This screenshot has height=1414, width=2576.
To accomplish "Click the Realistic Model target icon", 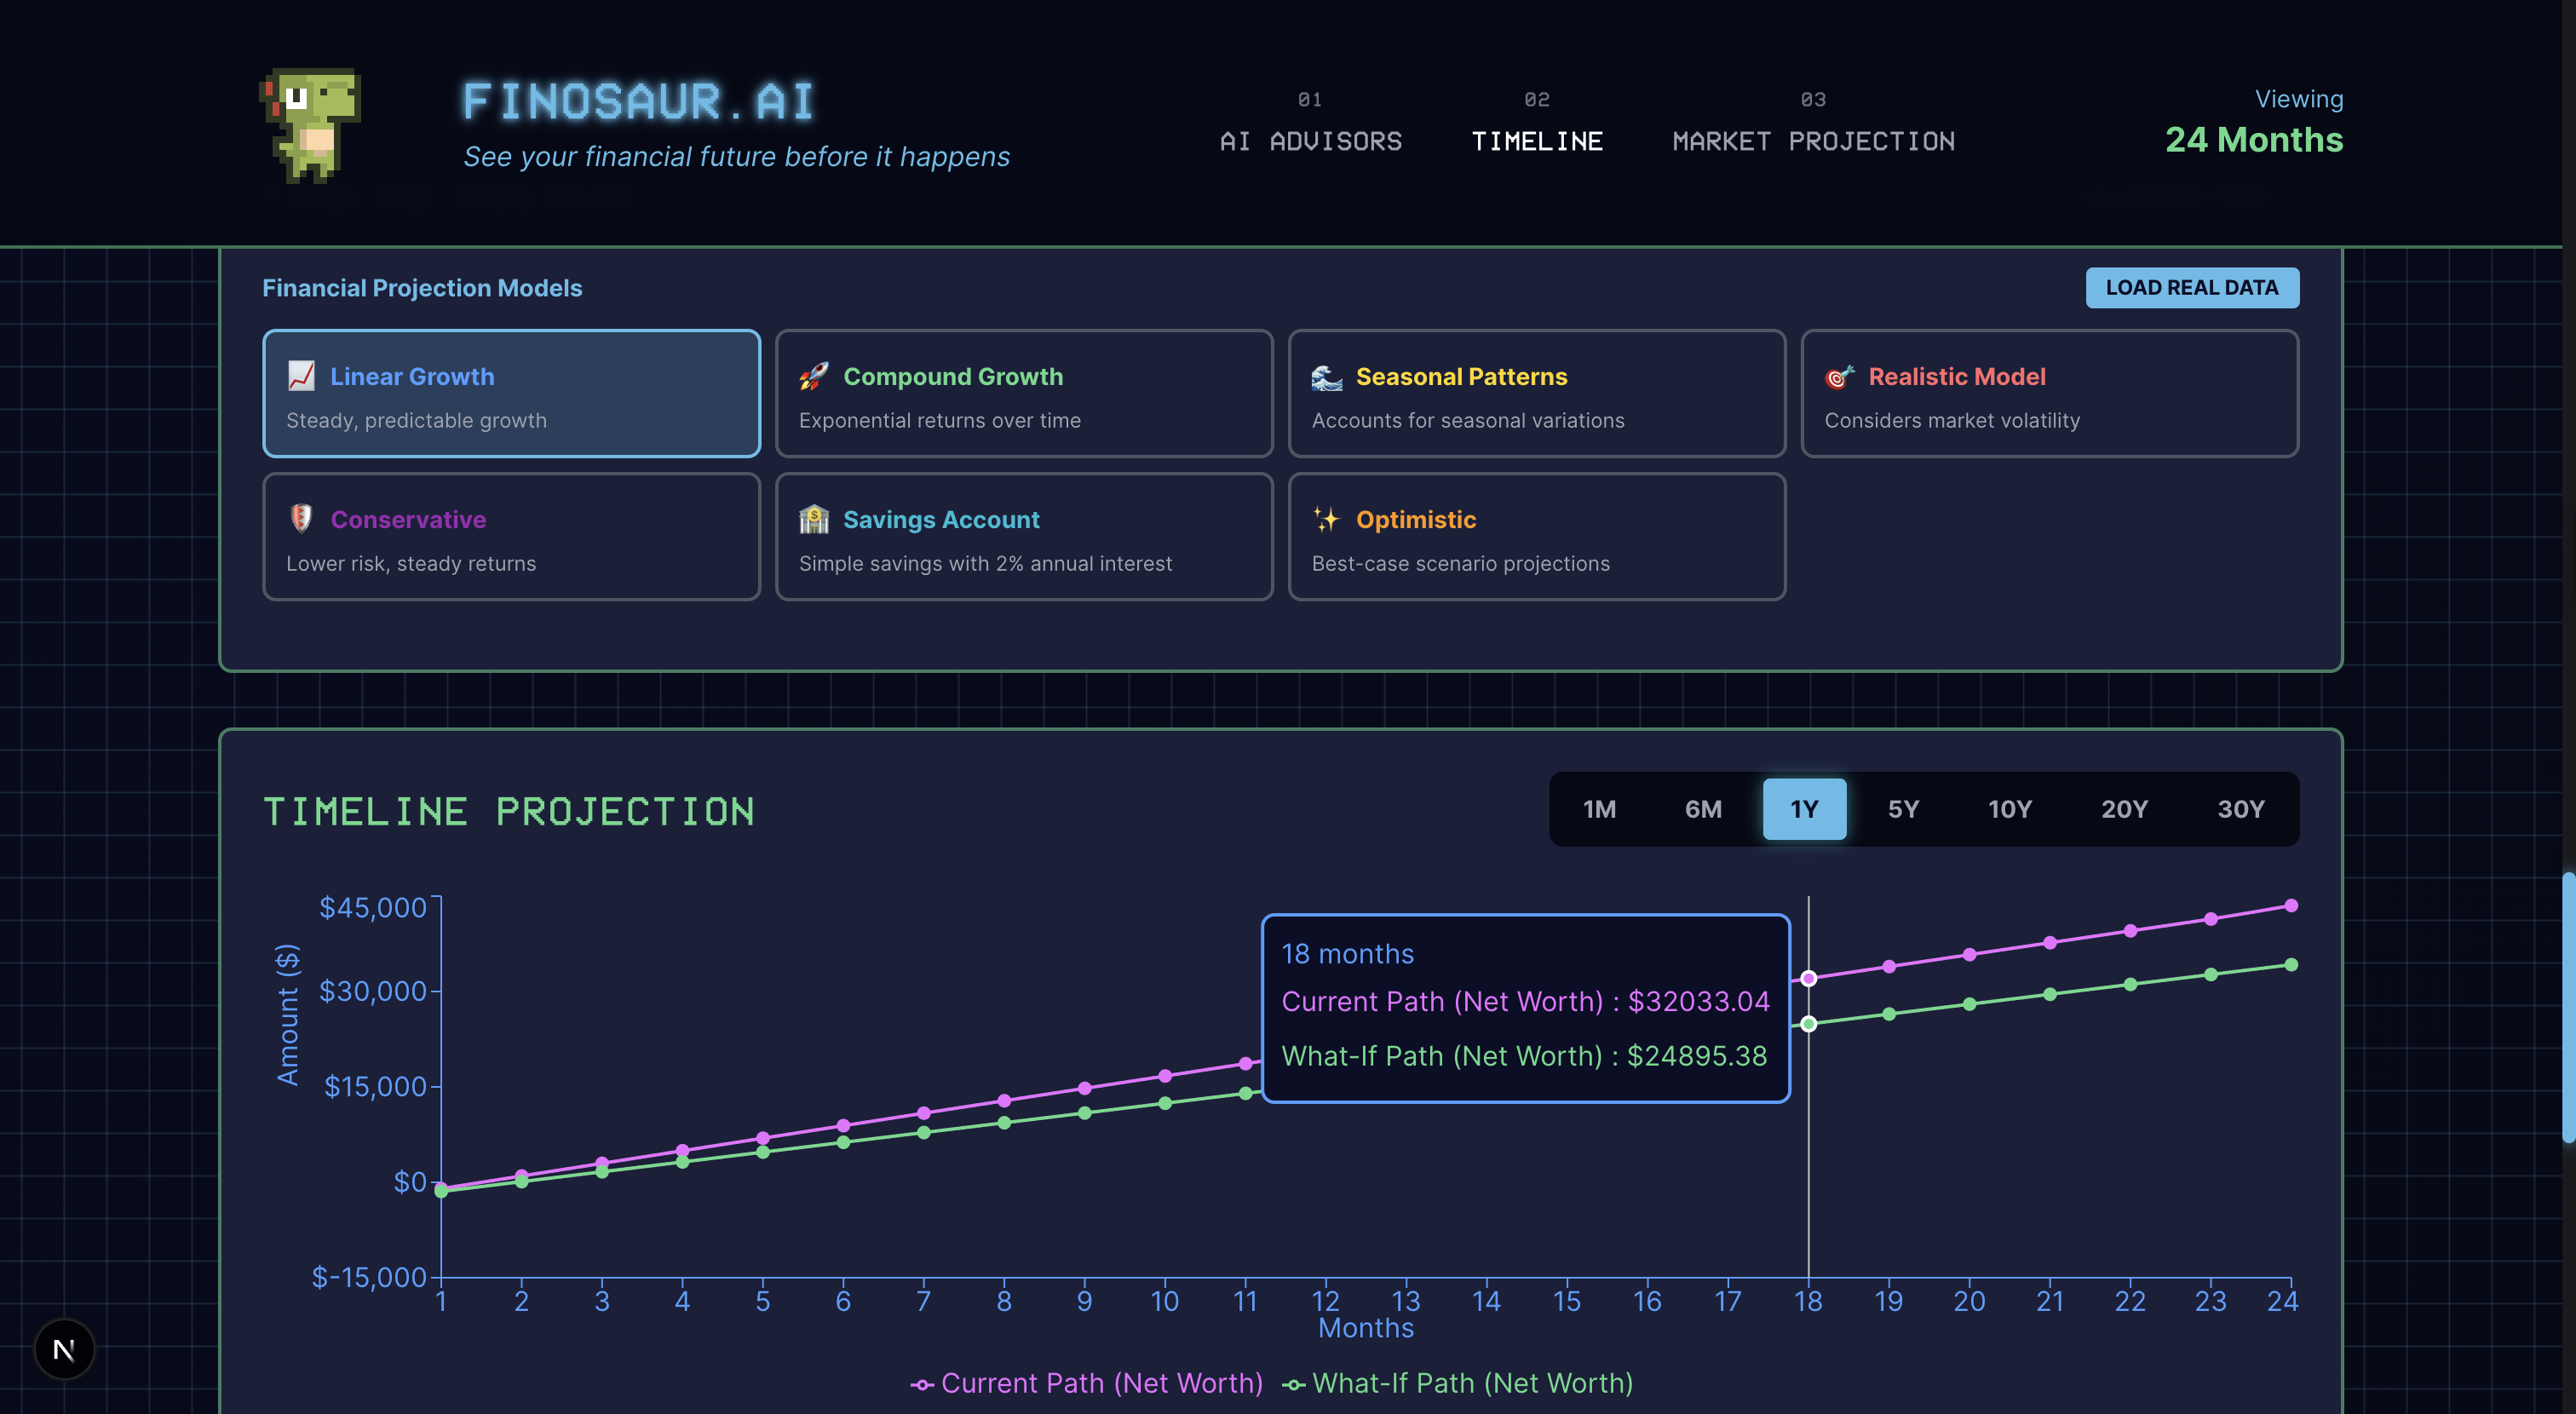I will pos(1839,377).
